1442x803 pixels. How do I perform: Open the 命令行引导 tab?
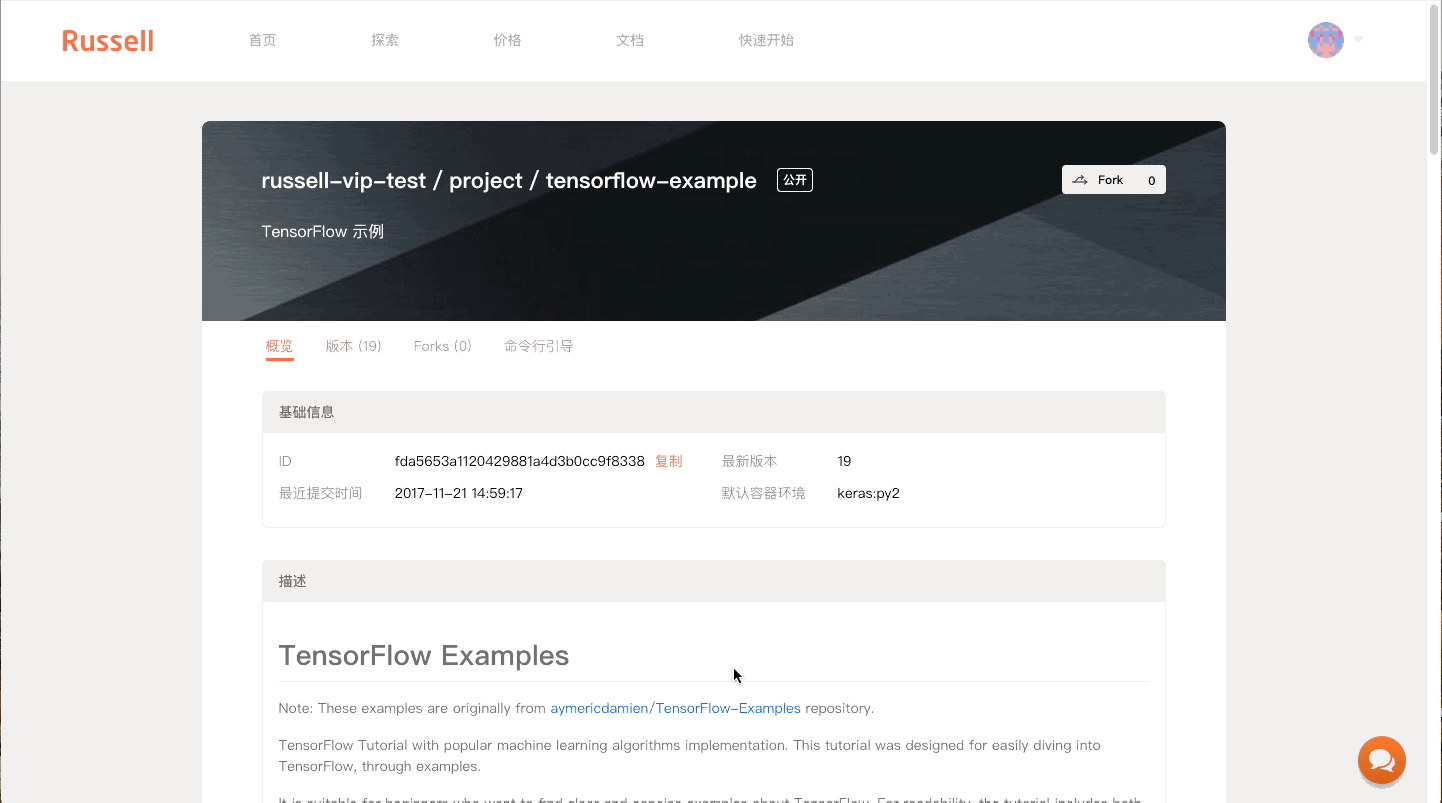coord(538,346)
